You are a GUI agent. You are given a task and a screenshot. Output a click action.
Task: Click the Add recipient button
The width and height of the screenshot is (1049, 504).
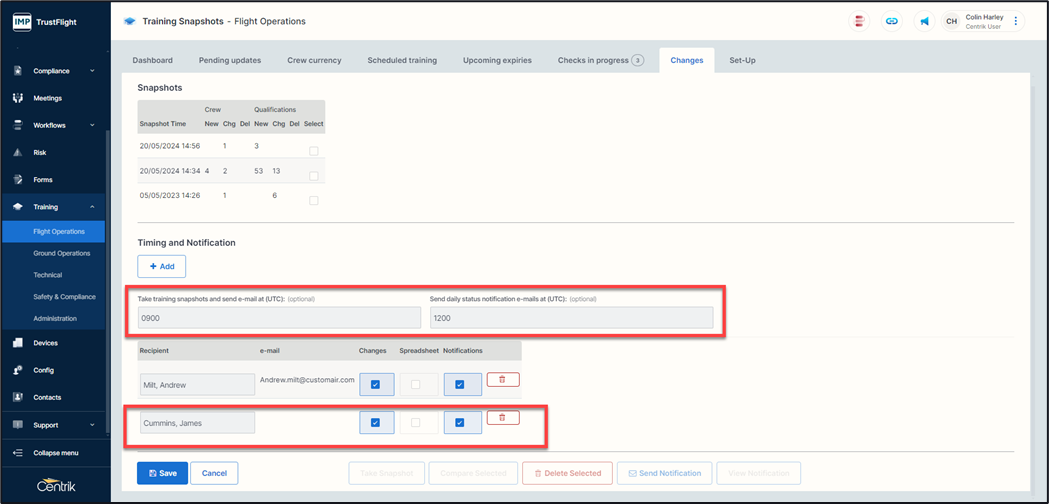click(162, 267)
